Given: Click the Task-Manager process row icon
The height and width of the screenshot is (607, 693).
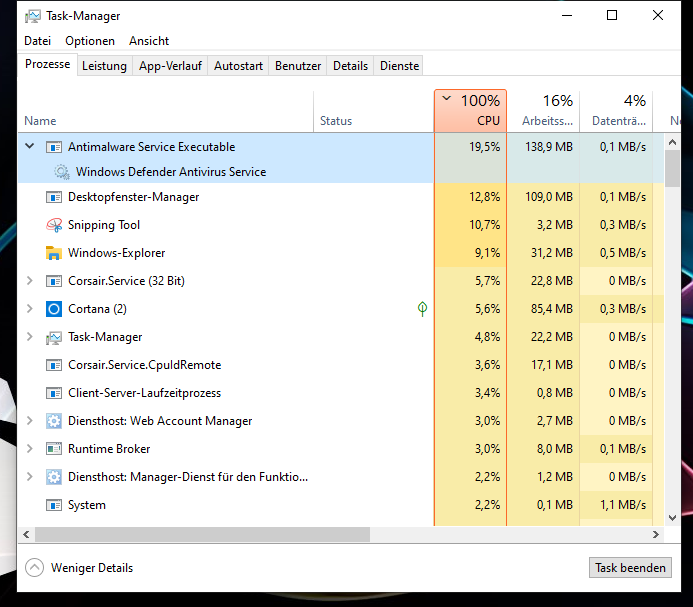Looking at the screenshot, I should 54,338.
